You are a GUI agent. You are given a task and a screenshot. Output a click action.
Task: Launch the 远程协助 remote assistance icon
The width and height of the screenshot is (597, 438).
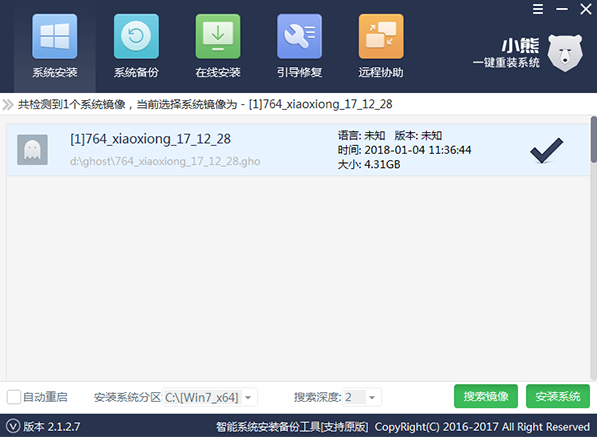[x=381, y=37]
